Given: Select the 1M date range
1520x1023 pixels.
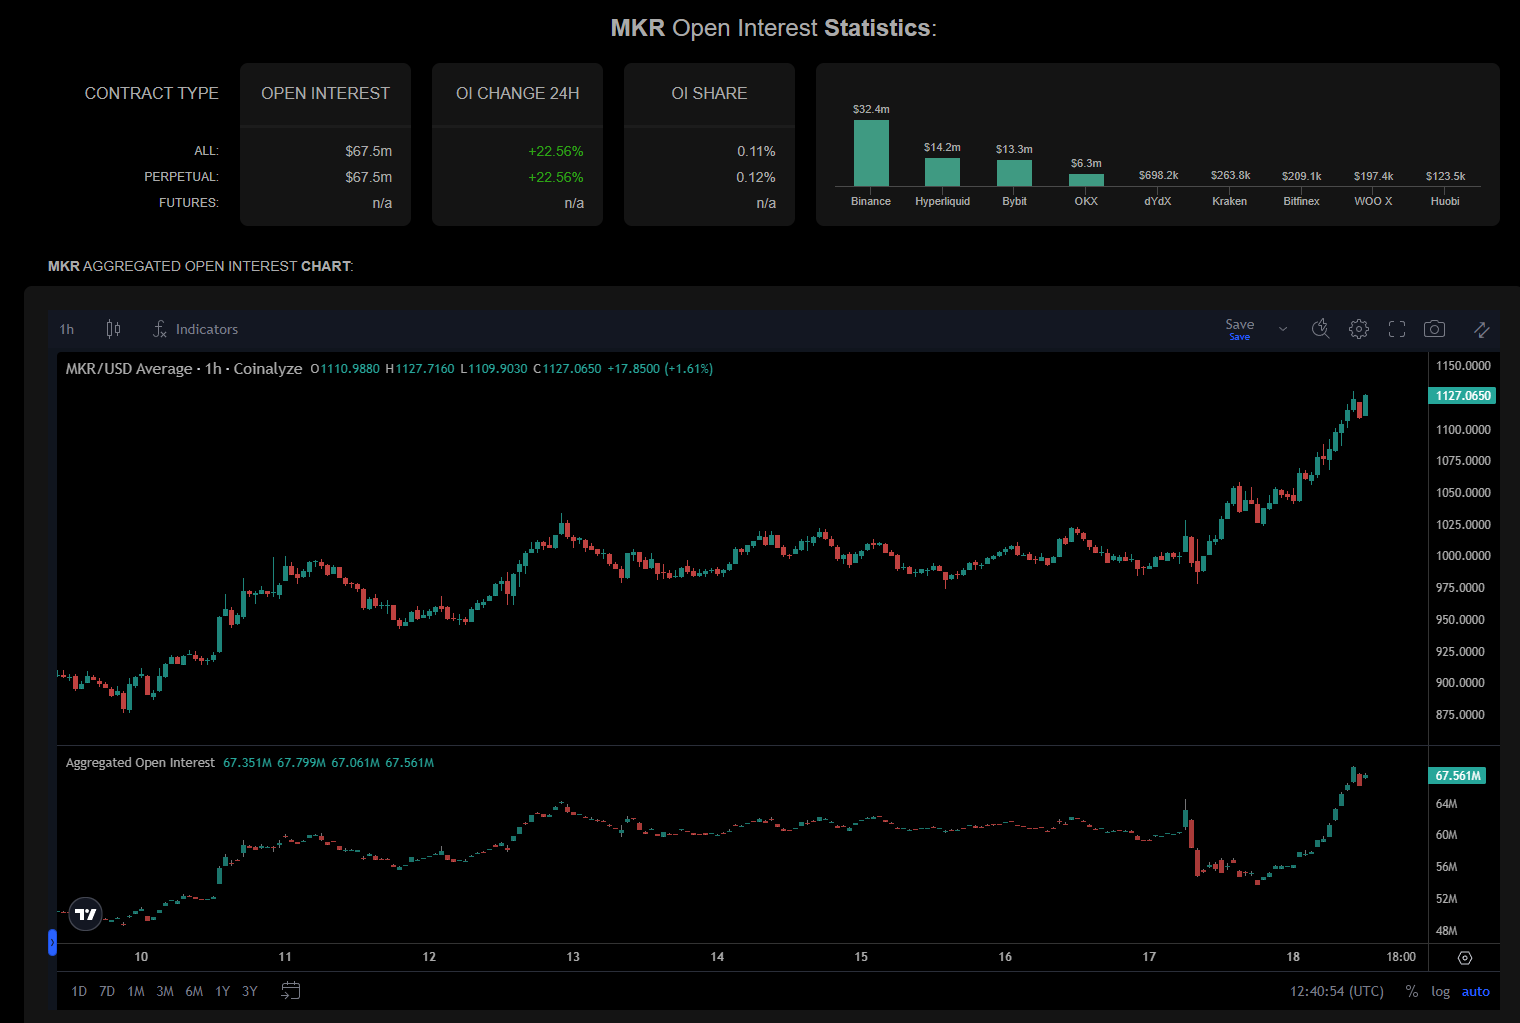Looking at the screenshot, I should pyautogui.click(x=136, y=991).
